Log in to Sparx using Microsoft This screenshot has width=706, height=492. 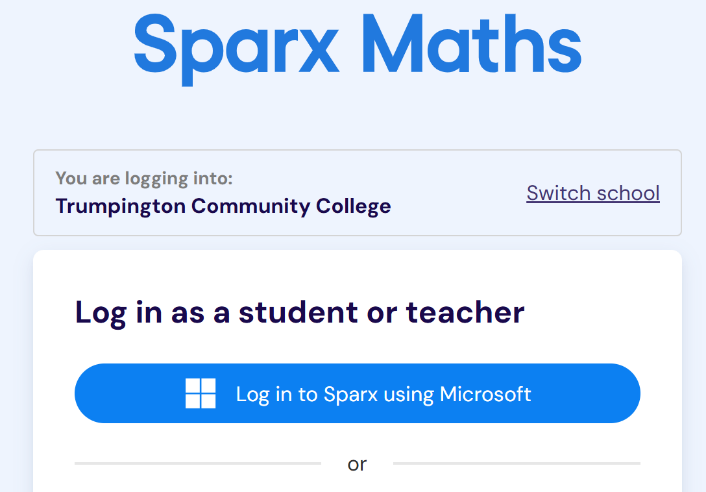[357, 393]
